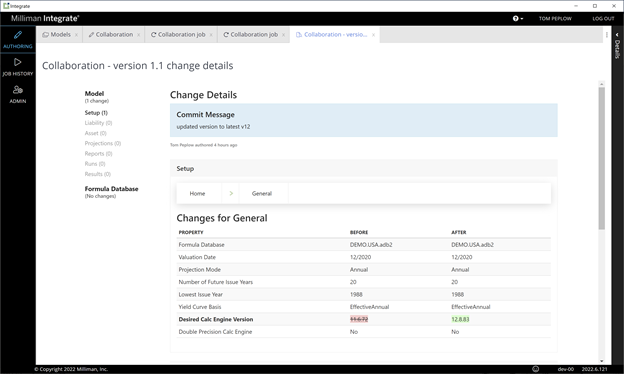Click the scrollbar down arrow
The height and width of the screenshot is (374, 624).
click(x=601, y=361)
